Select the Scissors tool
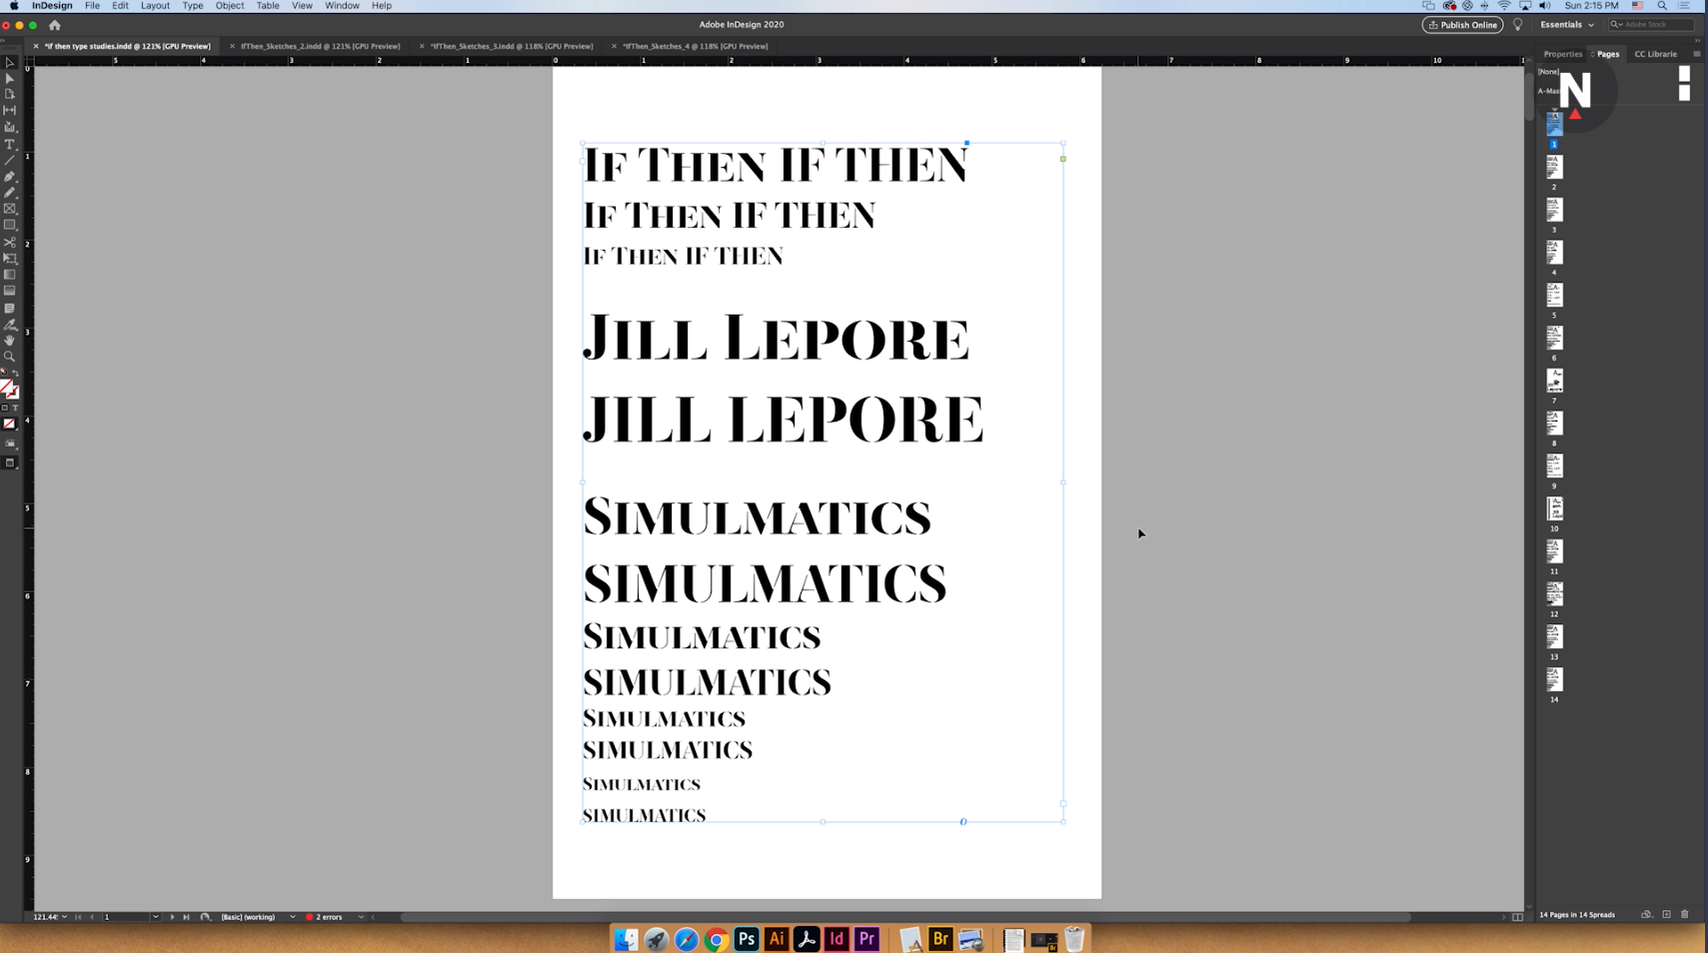Image resolution: width=1708 pixels, height=953 pixels. point(10,242)
